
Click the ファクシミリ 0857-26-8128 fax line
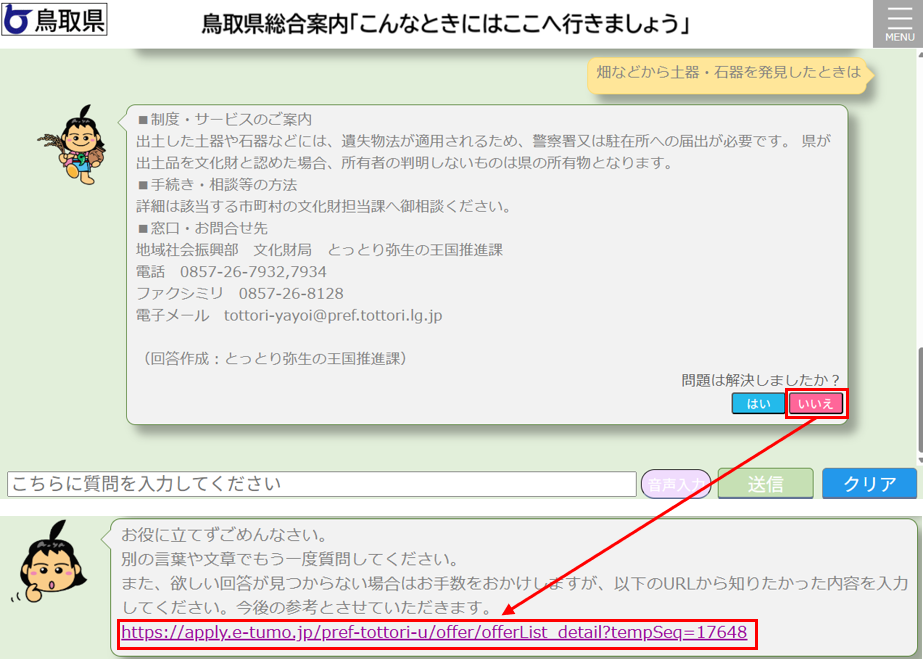click(x=239, y=293)
